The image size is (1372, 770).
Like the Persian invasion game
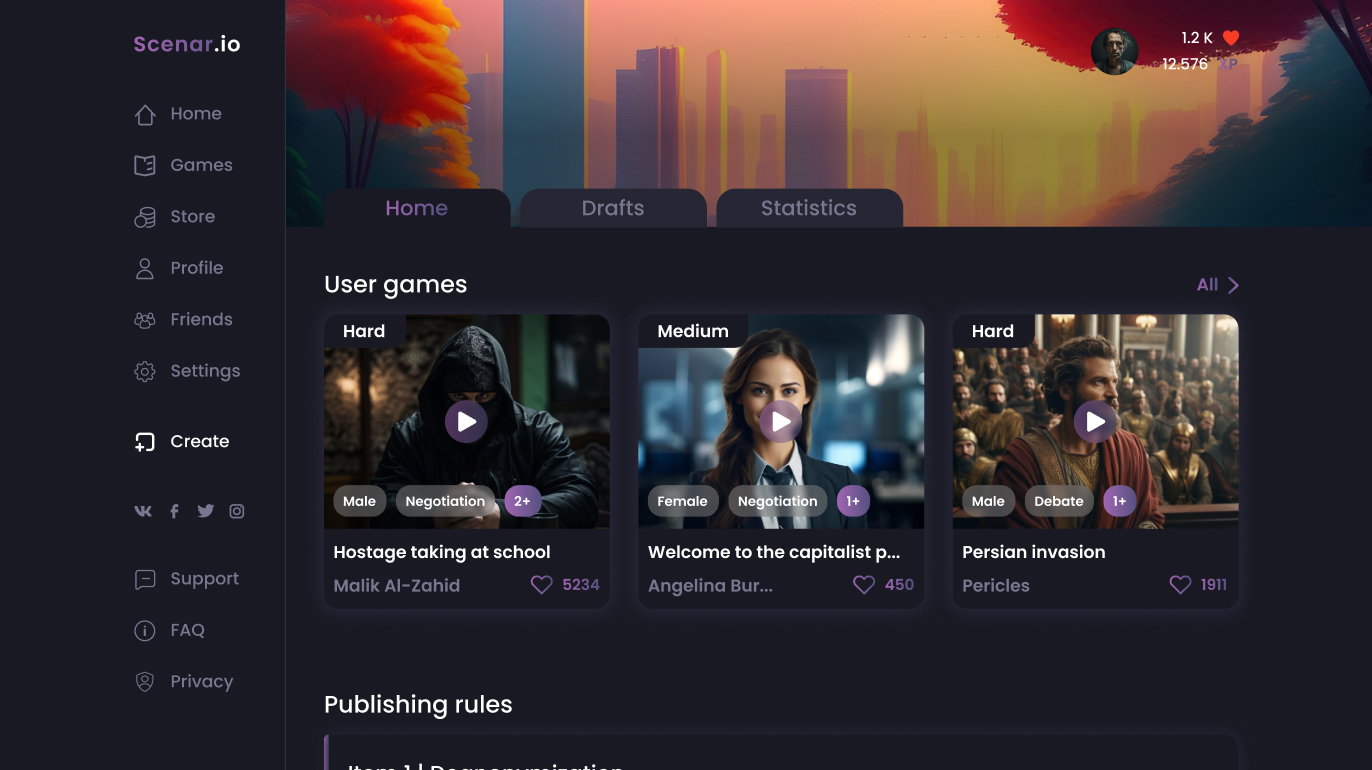click(x=1180, y=585)
